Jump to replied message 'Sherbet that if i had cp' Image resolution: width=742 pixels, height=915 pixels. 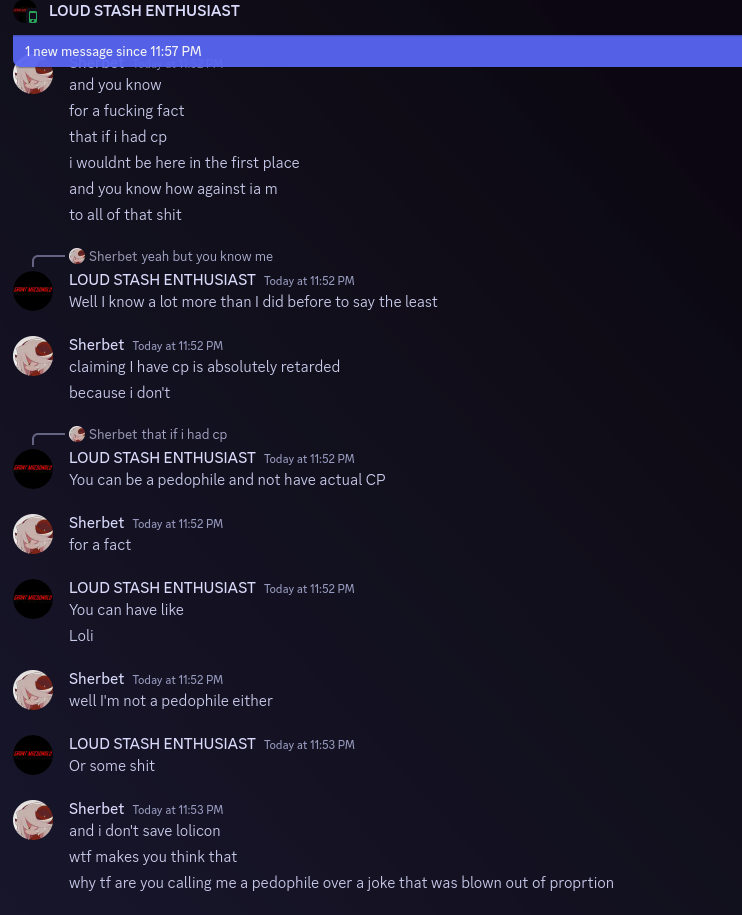[158, 434]
